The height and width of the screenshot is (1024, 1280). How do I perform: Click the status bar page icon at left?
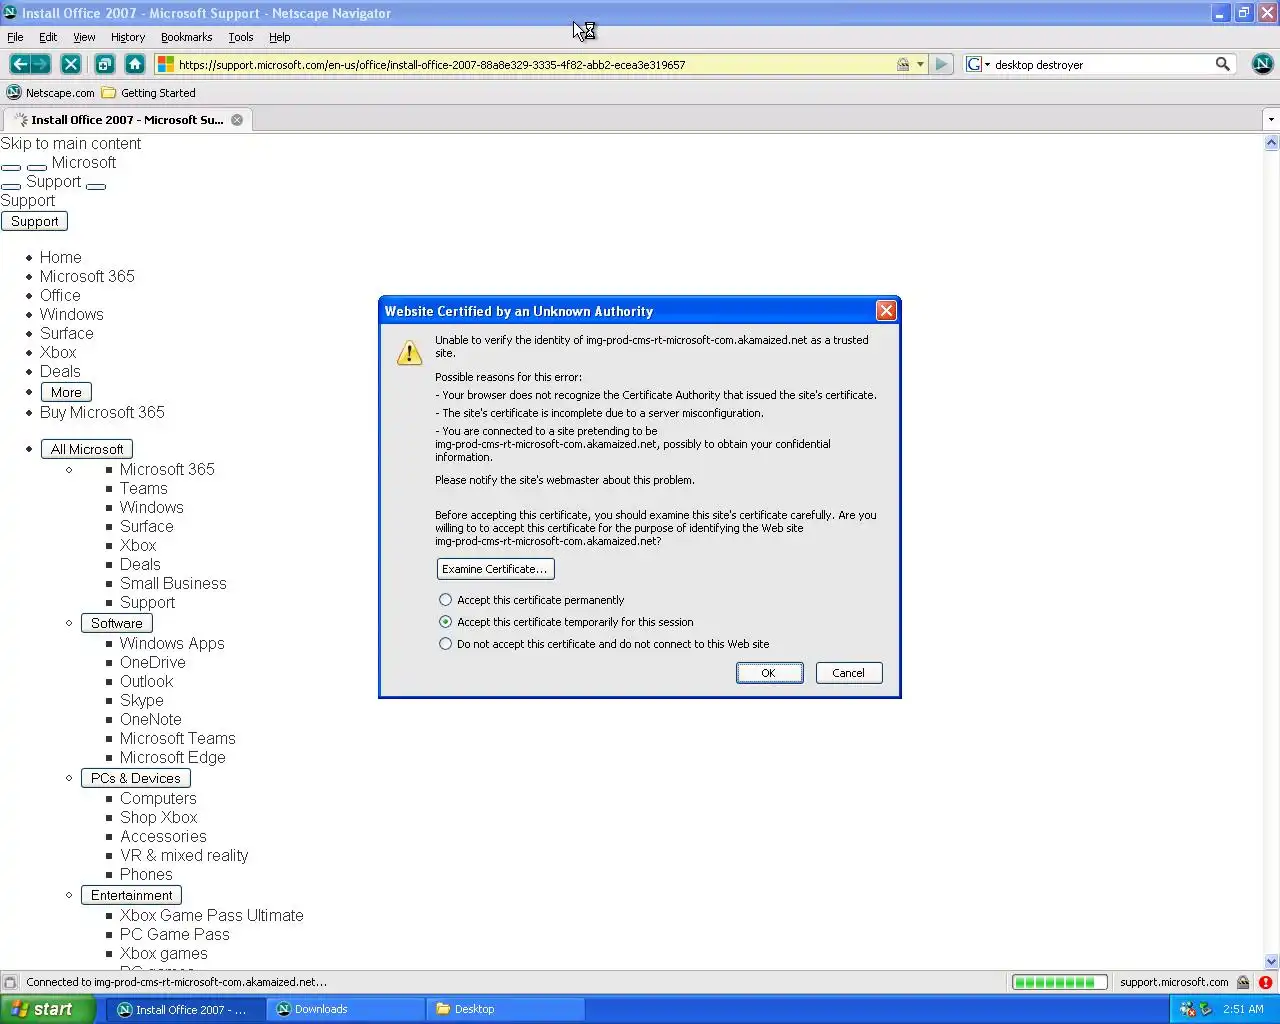[x=10, y=982]
